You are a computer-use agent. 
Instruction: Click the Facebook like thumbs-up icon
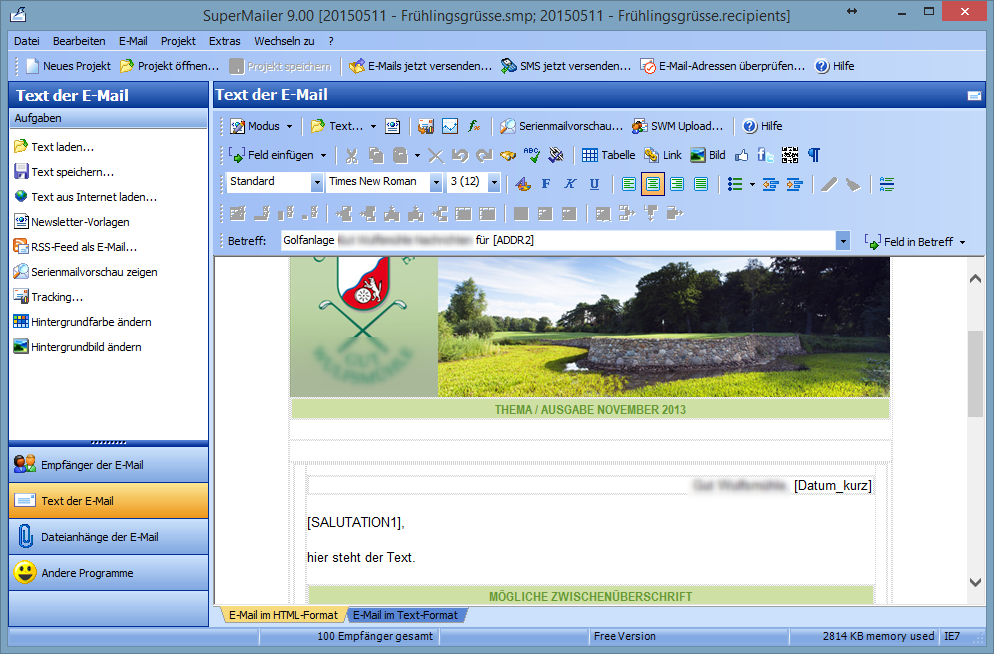coord(742,155)
